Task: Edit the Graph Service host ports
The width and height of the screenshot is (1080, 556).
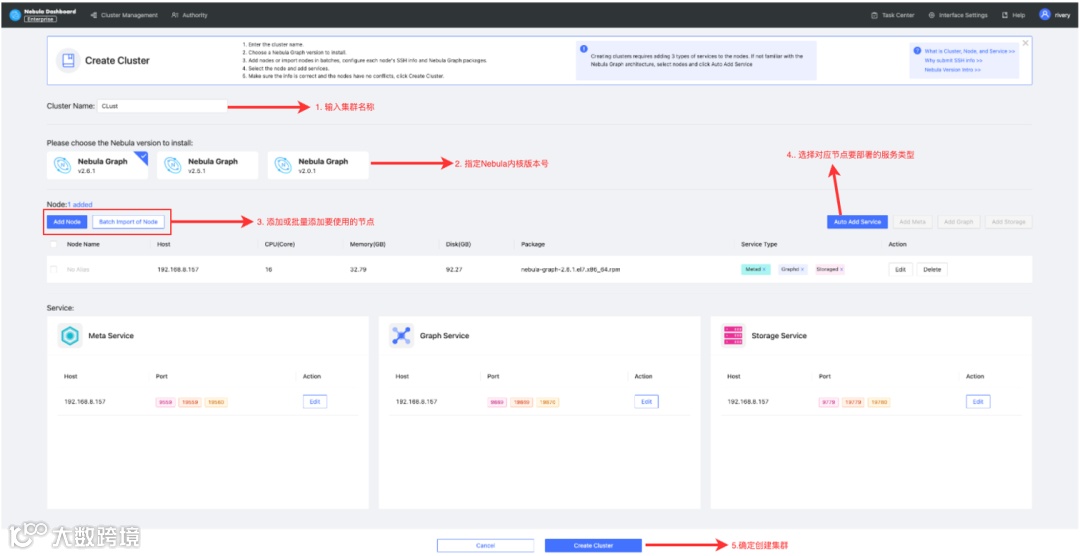Action: click(x=646, y=402)
